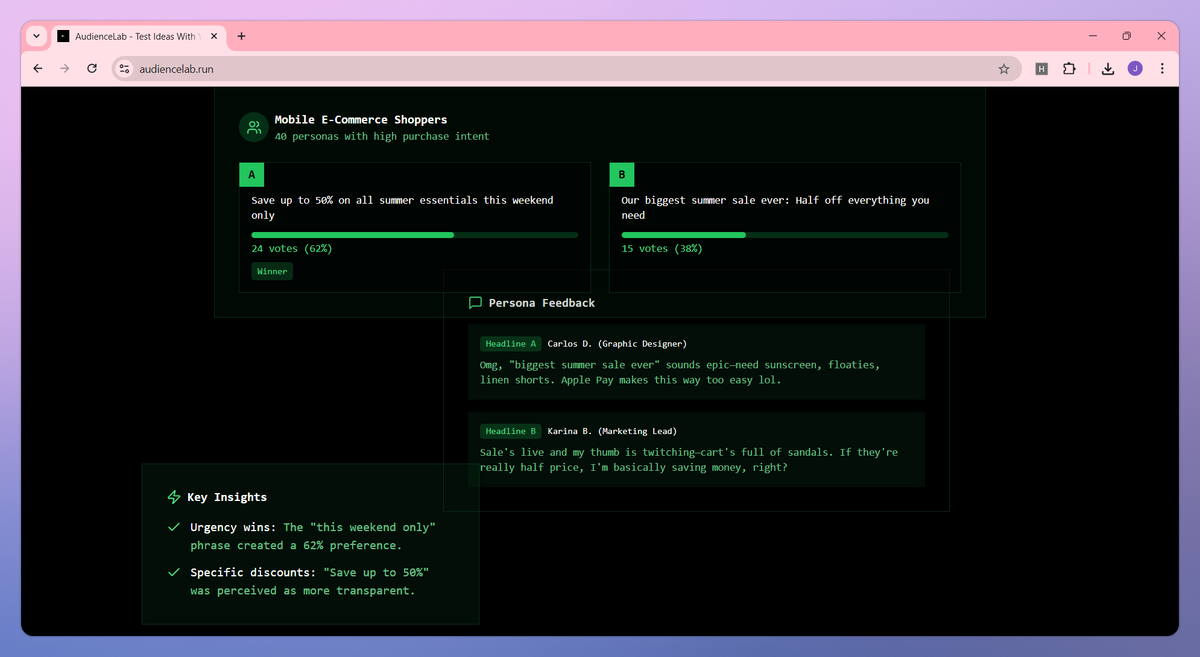The height and width of the screenshot is (657, 1200).
Task: Reload the page with the refresh icon
Action: [x=92, y=69]
